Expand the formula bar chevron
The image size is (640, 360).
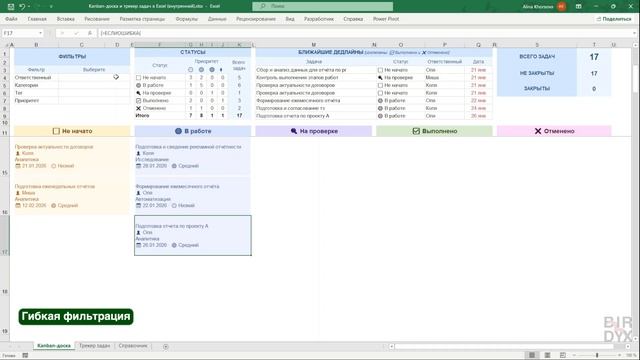pos(635,33)
